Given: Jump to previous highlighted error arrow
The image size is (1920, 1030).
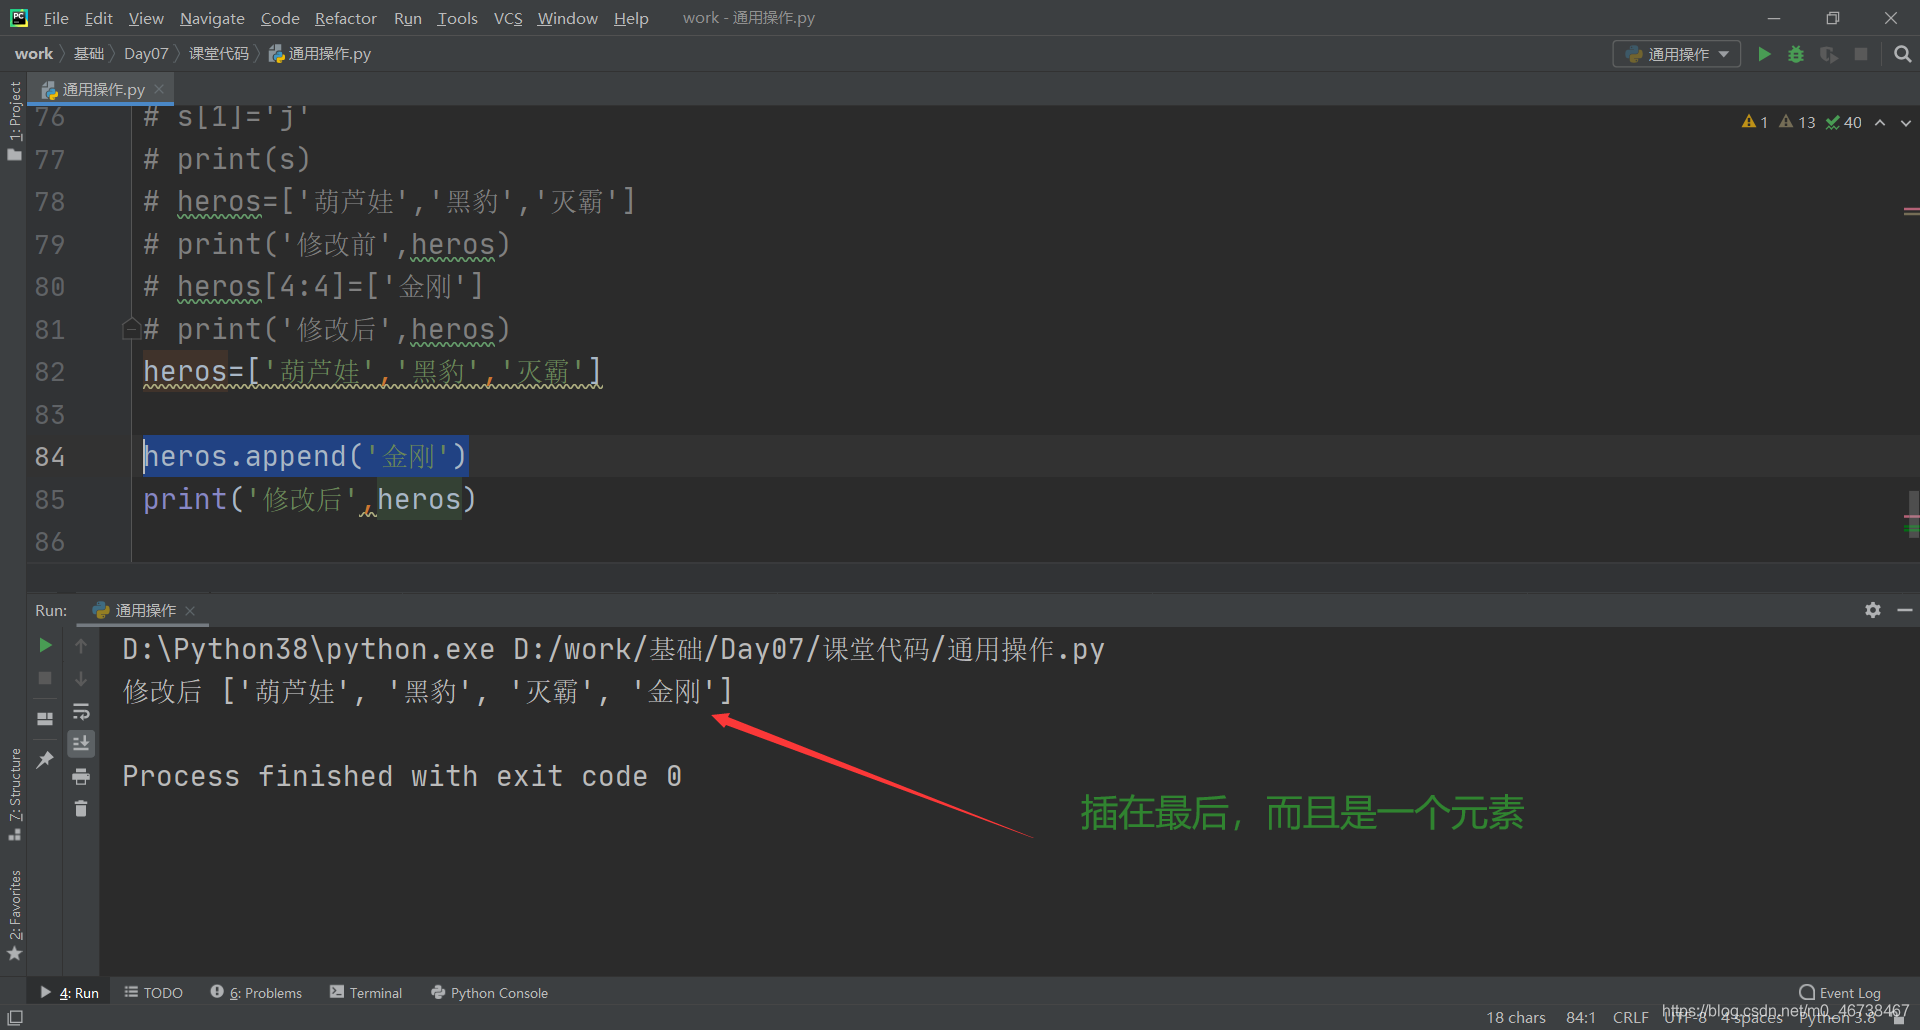Looking at the screenshot, I should (x=1880, y=122).
